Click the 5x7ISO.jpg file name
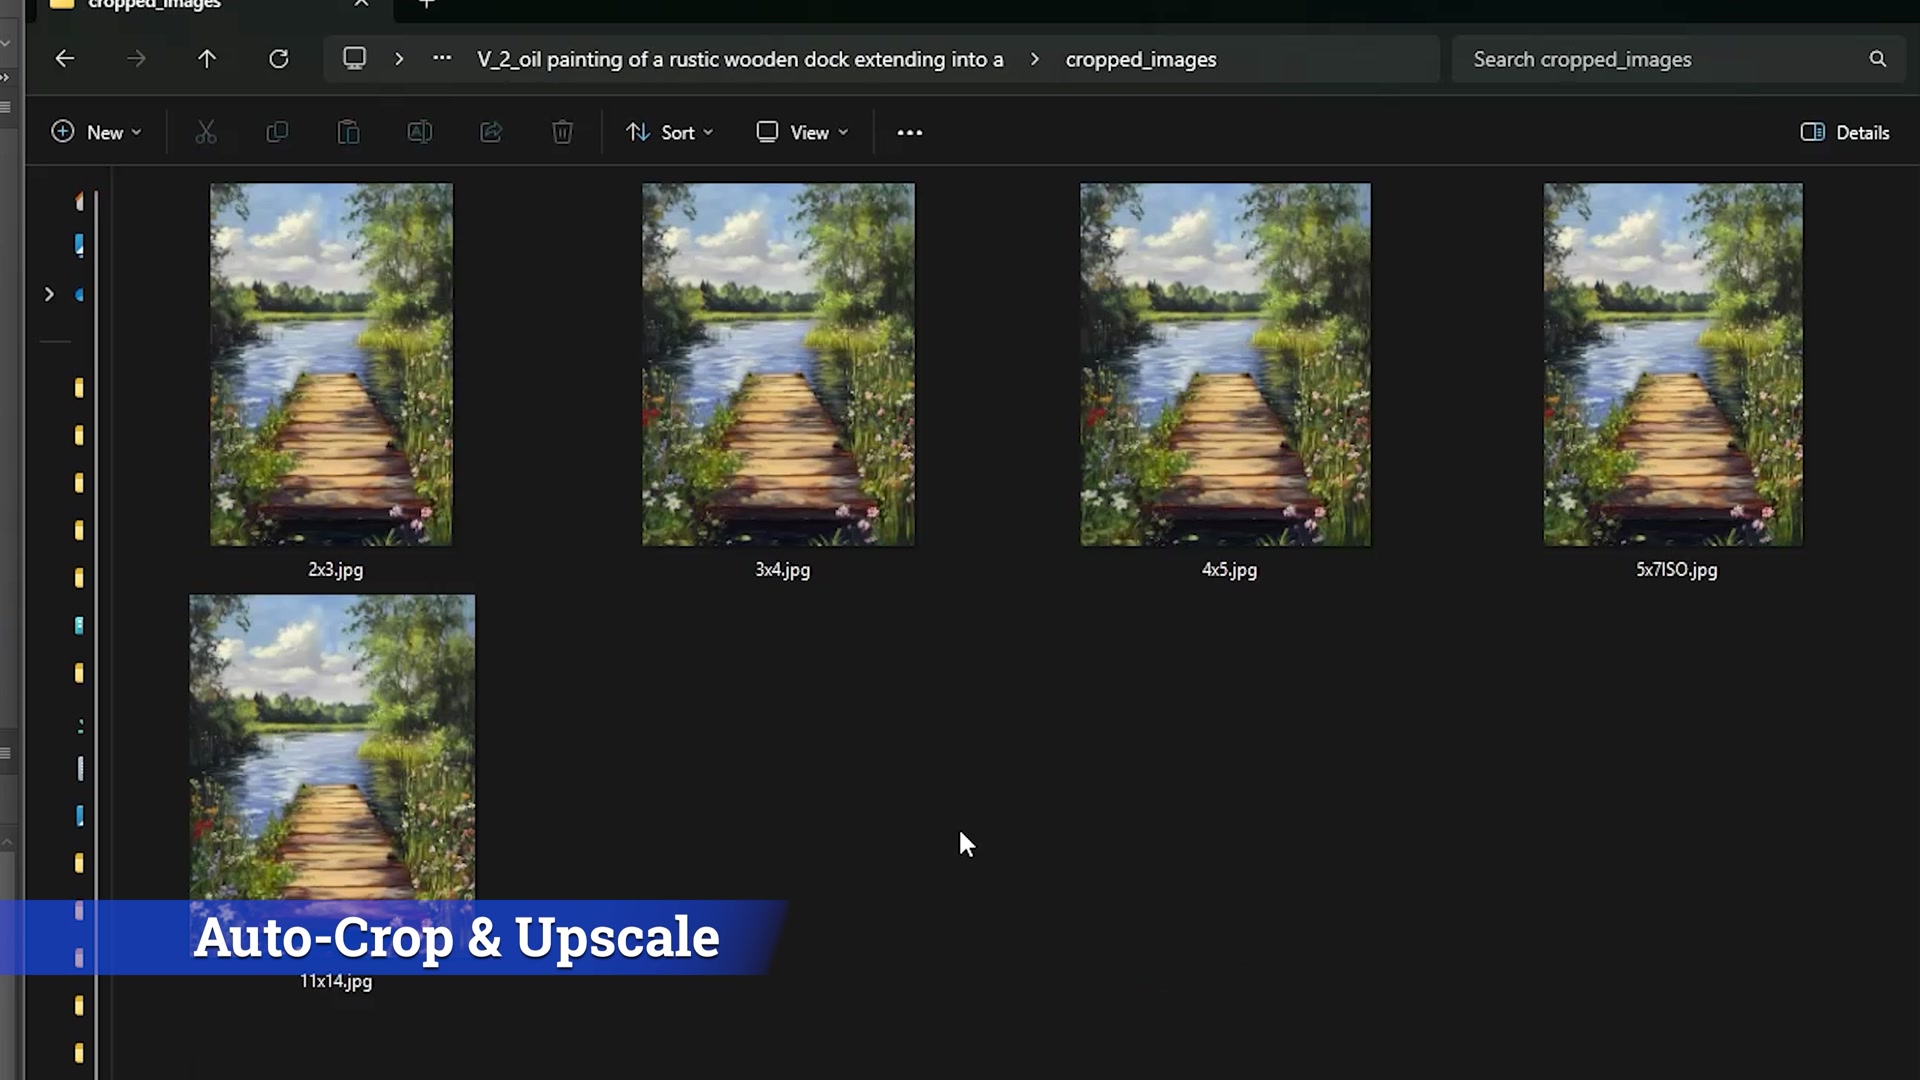 [1677, 570]
